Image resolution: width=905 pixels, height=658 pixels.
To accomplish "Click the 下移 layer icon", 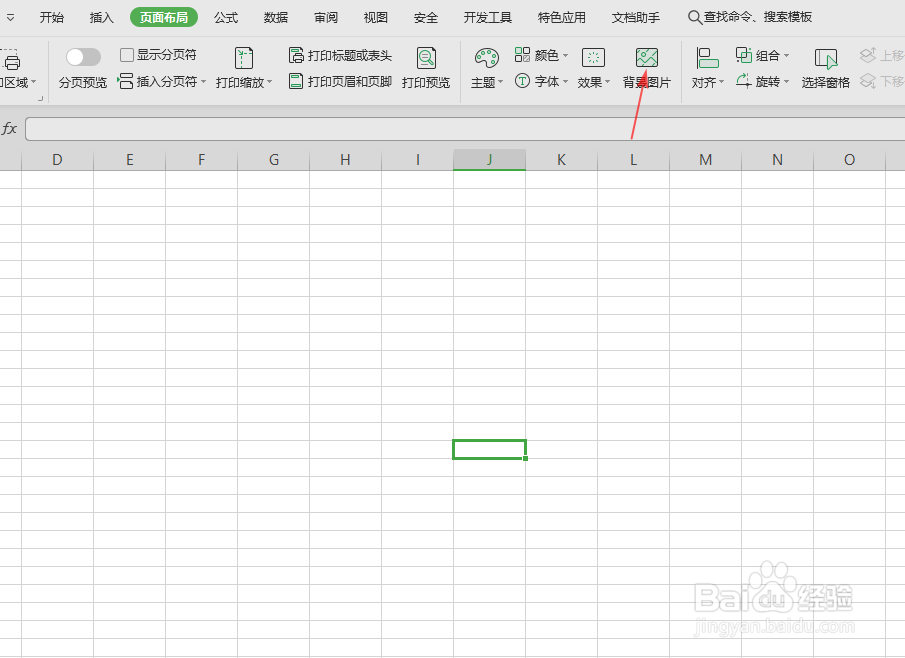I will [867, 81].
